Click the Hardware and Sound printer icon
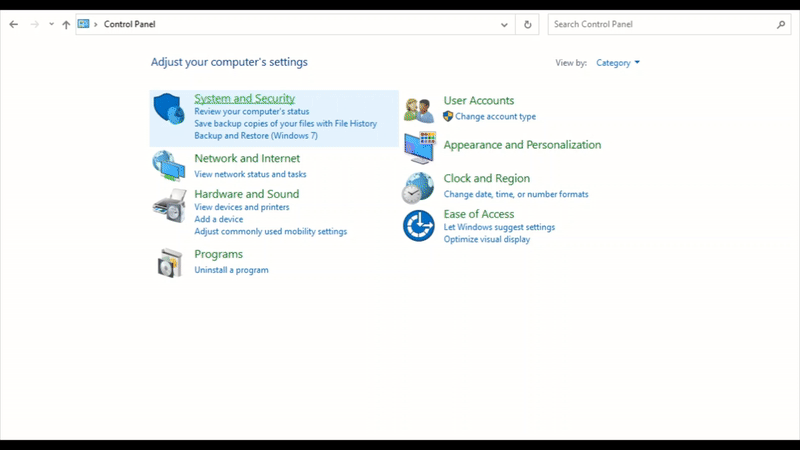This screenshot has height=450, width=800. [169, 206]
